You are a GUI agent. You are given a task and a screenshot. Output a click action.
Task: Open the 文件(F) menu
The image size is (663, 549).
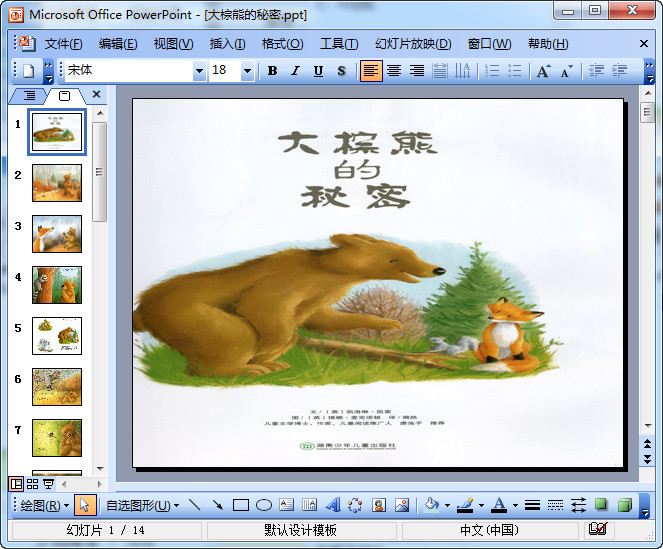click(63, 44)
